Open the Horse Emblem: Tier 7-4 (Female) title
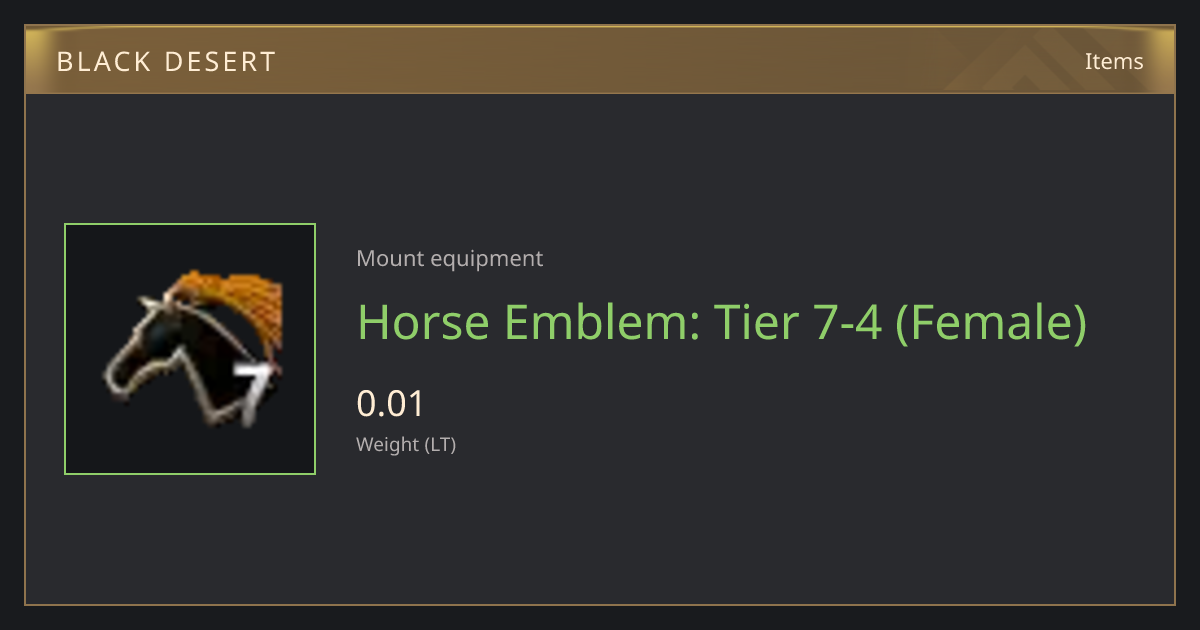The image size is (1200, 630). click(x=721, y=322)
